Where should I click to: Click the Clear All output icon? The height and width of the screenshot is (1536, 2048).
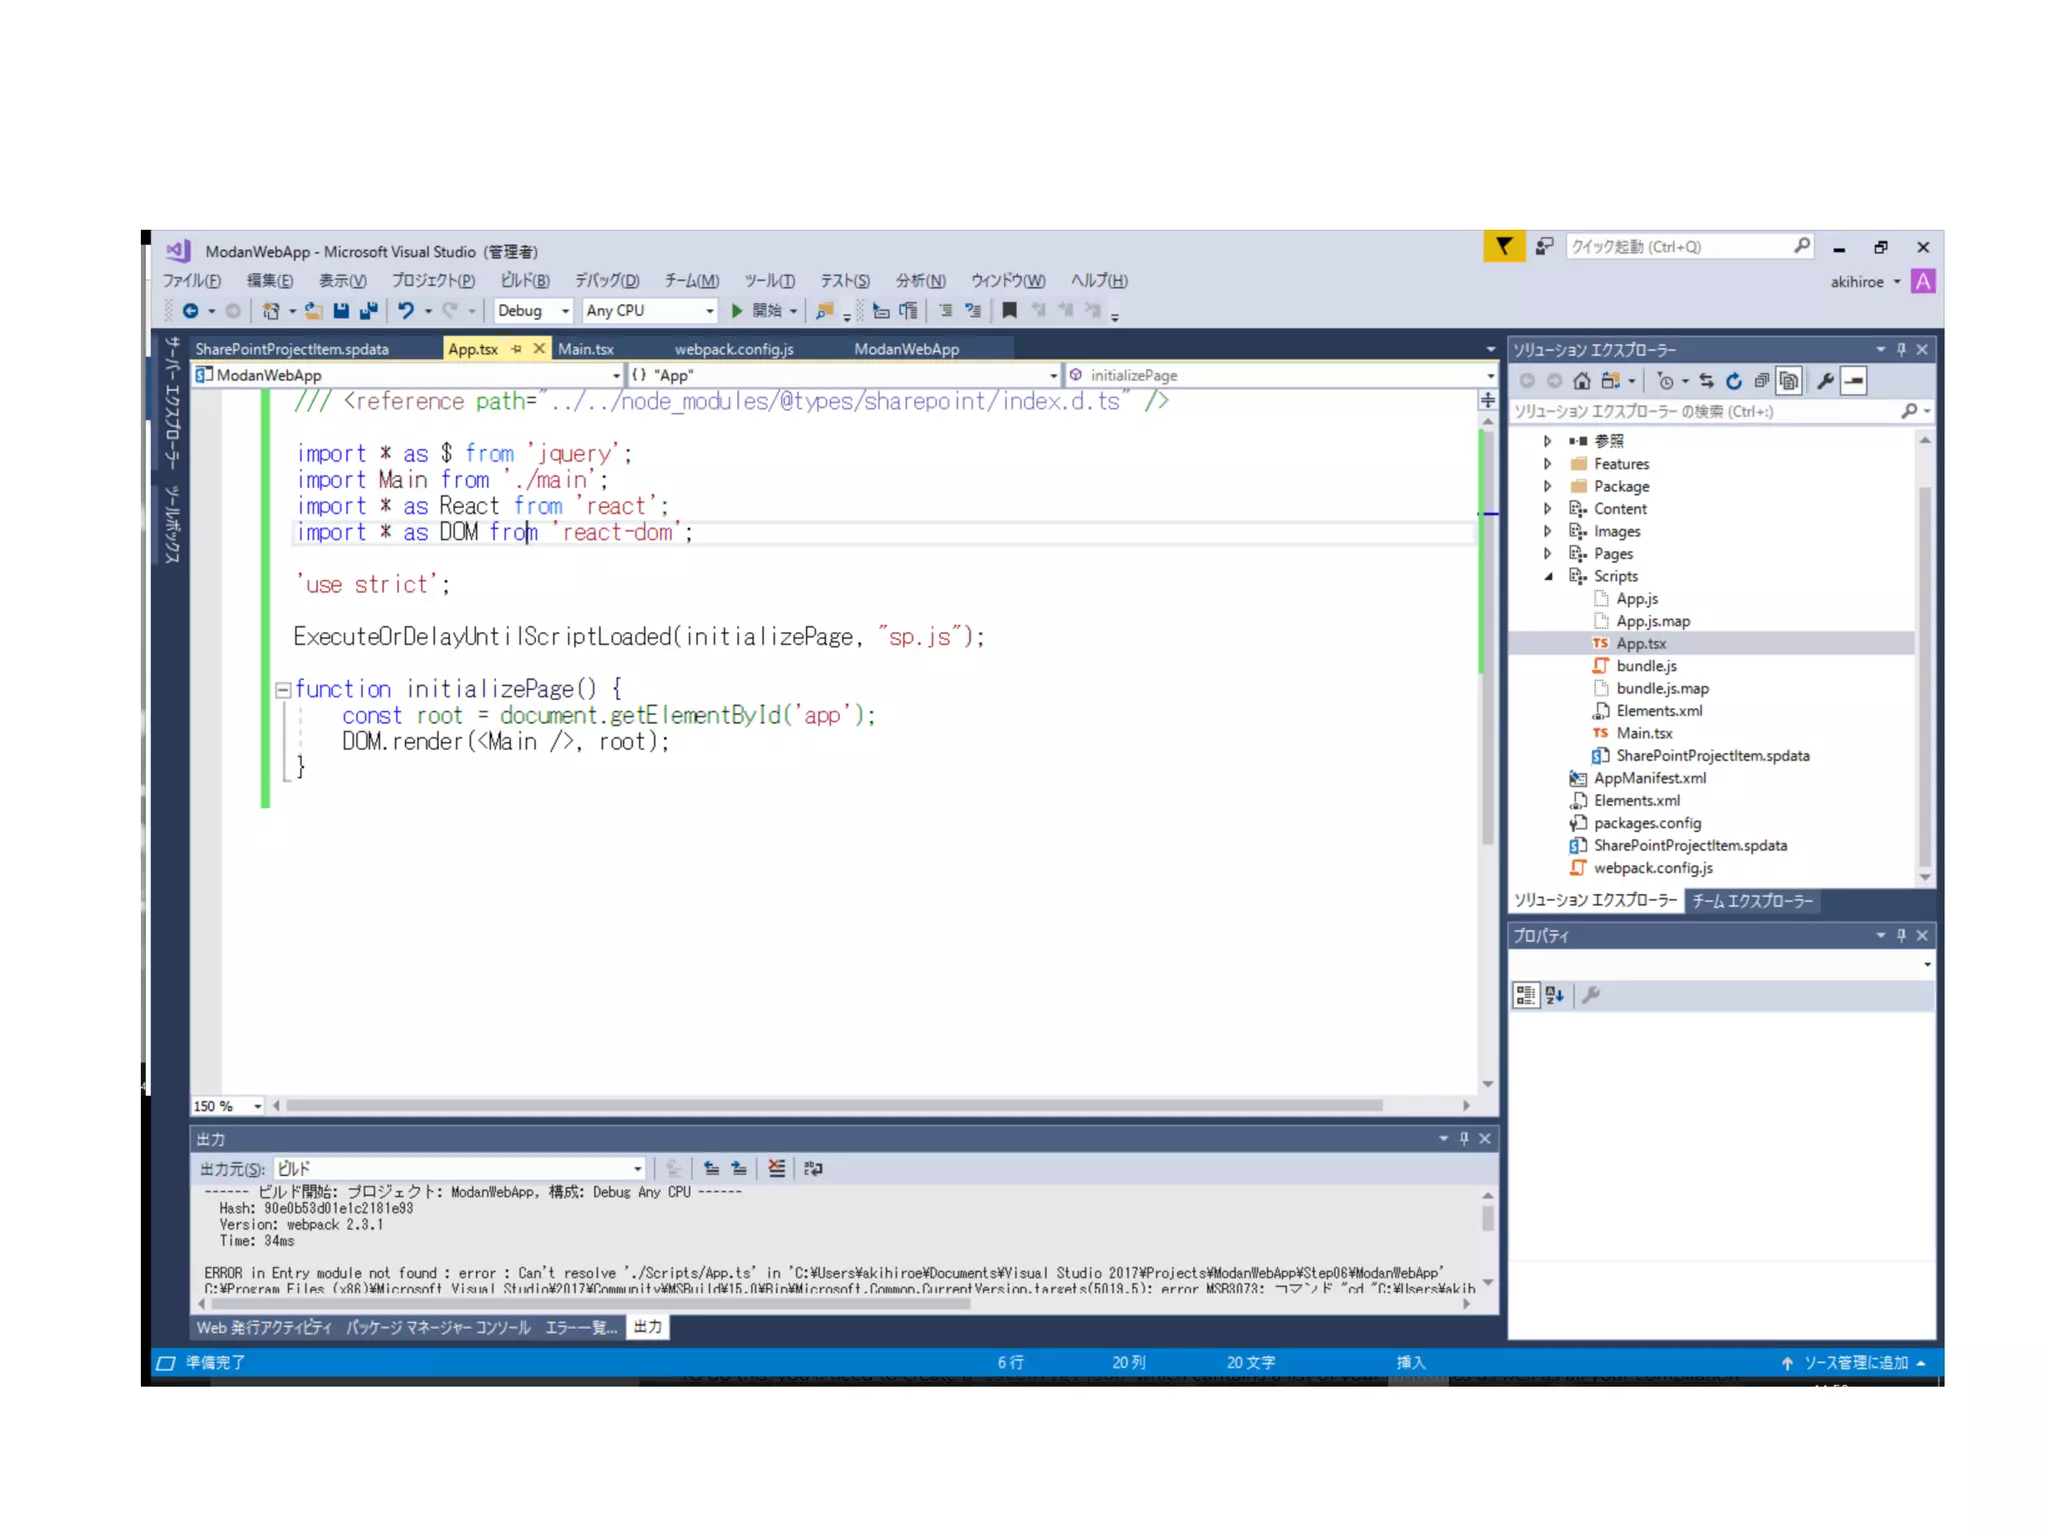point(776,1168)
